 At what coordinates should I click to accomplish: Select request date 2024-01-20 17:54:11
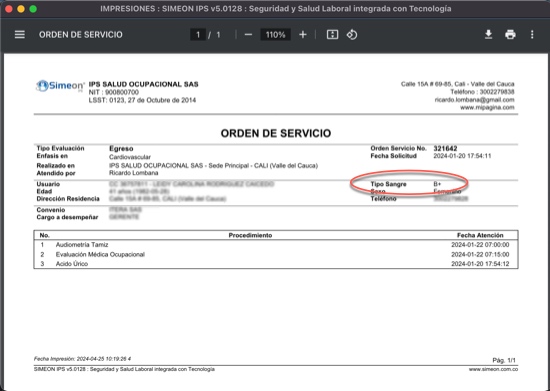(462, 156)
